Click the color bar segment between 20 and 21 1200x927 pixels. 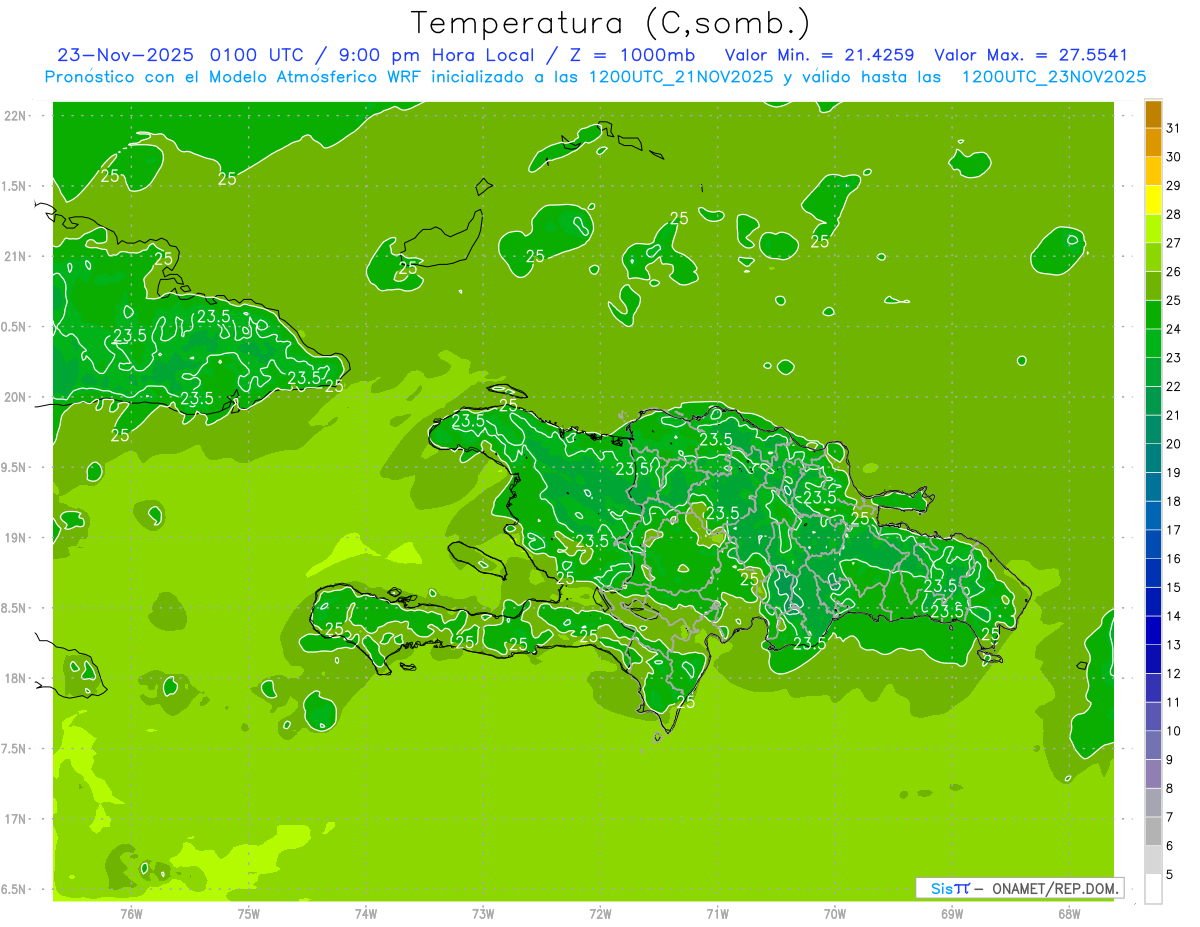[1153, 429]
